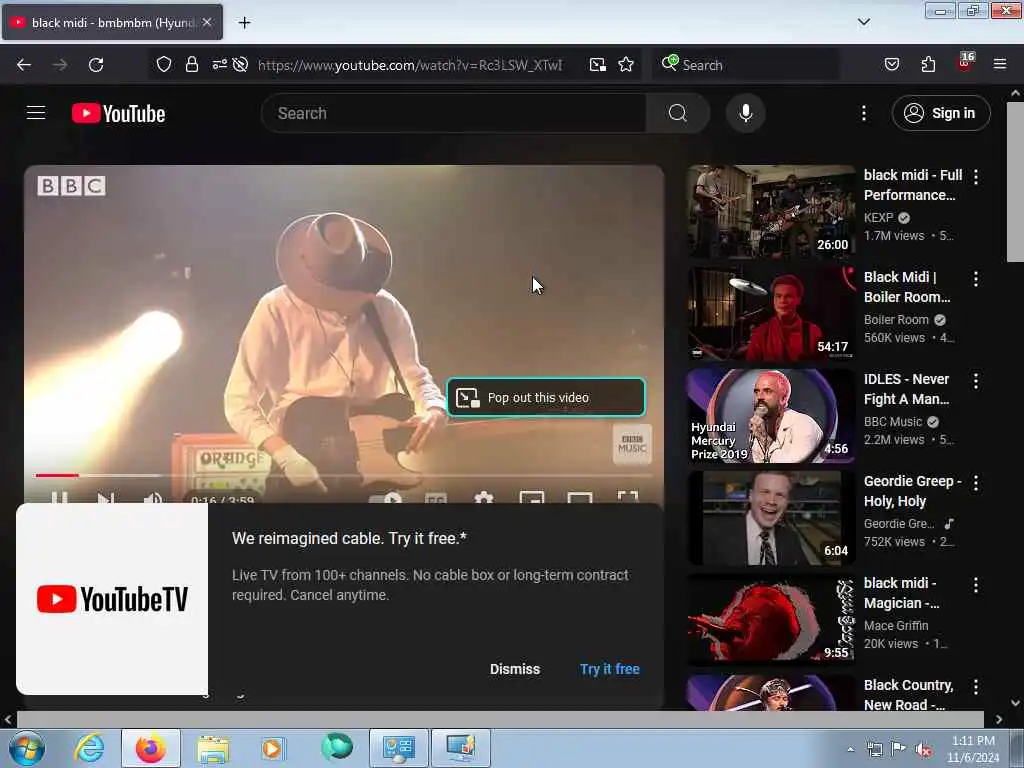The height and width of the screenshot is (768, 1024).
Task: Open site permissions icon in address bar
Action: click(219, 65)
